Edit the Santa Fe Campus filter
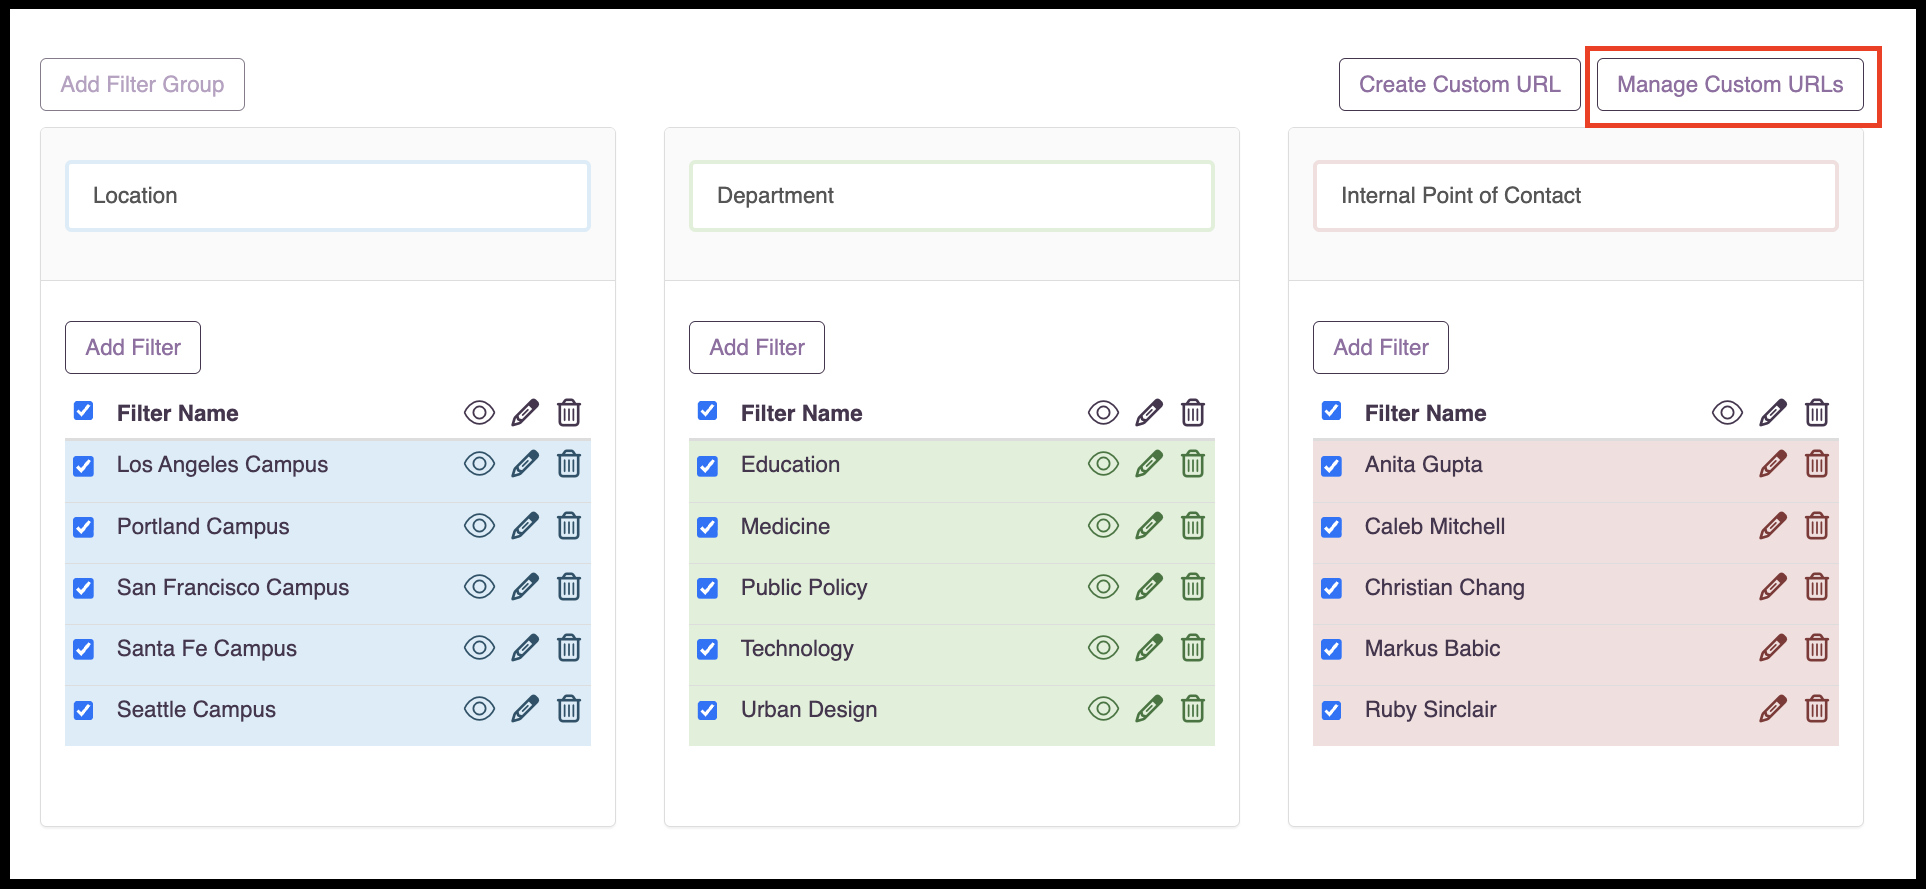The image size is (1926, 890). [x=524, y=648]
